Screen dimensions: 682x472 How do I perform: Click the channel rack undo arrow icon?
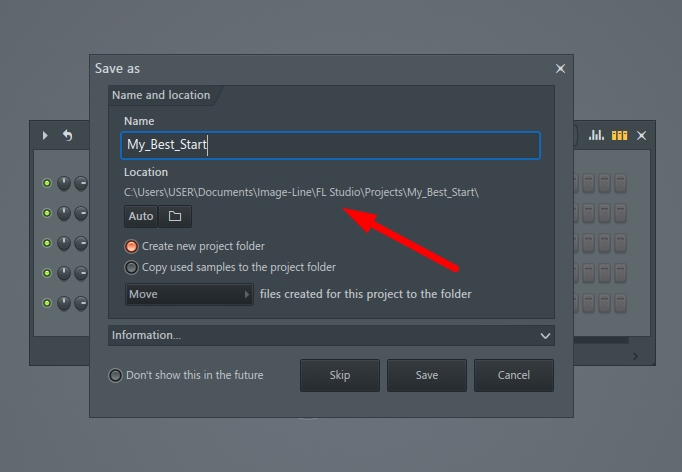67,135
